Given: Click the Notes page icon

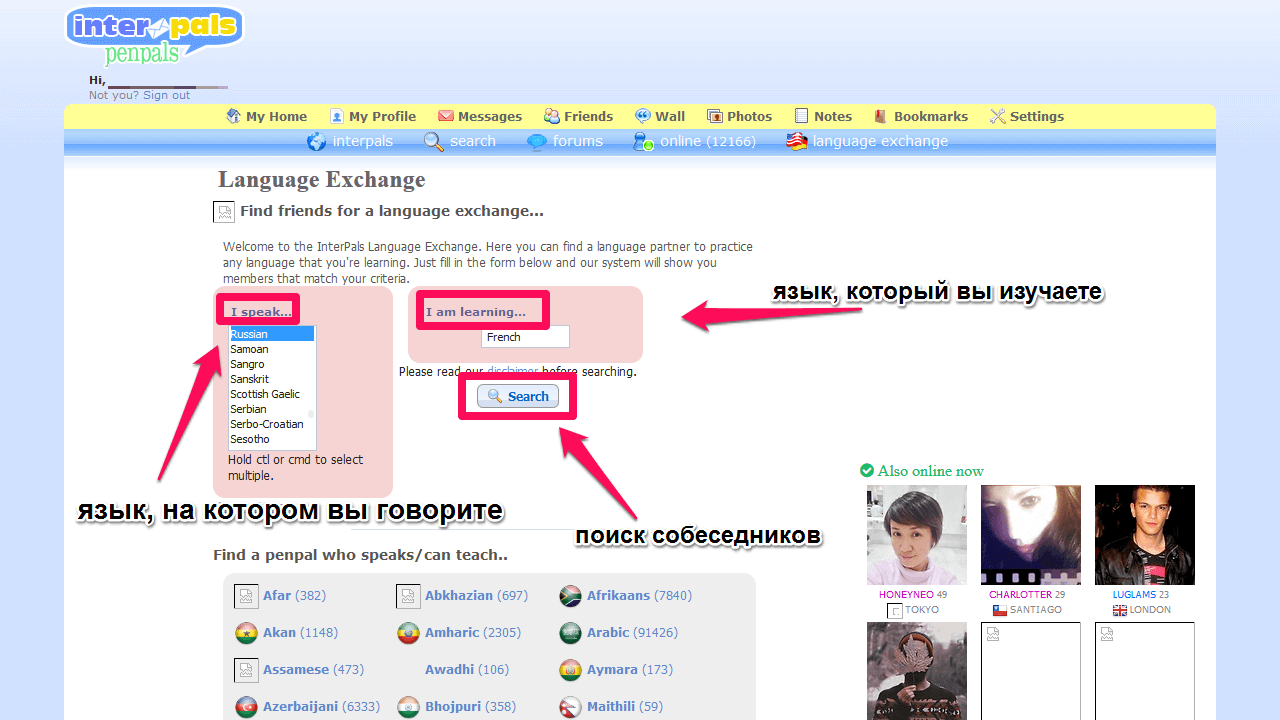Looking at the screenshot, I should (802, 116).
